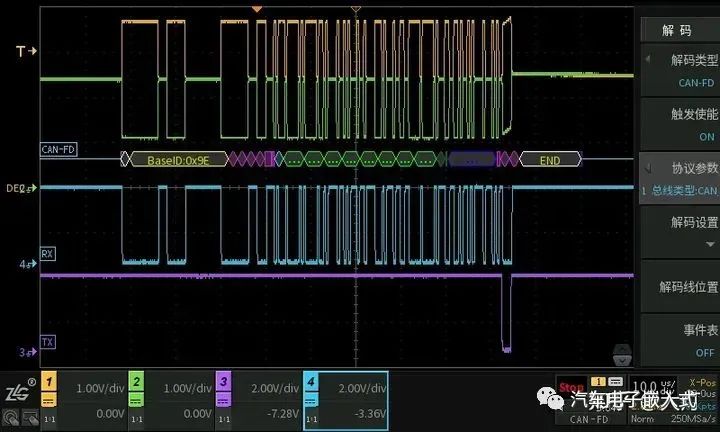Tap the screen-touch icon beside the gesture icon
Screen dimensions: 720x432
pyautogui.click(x=30, y=417)
